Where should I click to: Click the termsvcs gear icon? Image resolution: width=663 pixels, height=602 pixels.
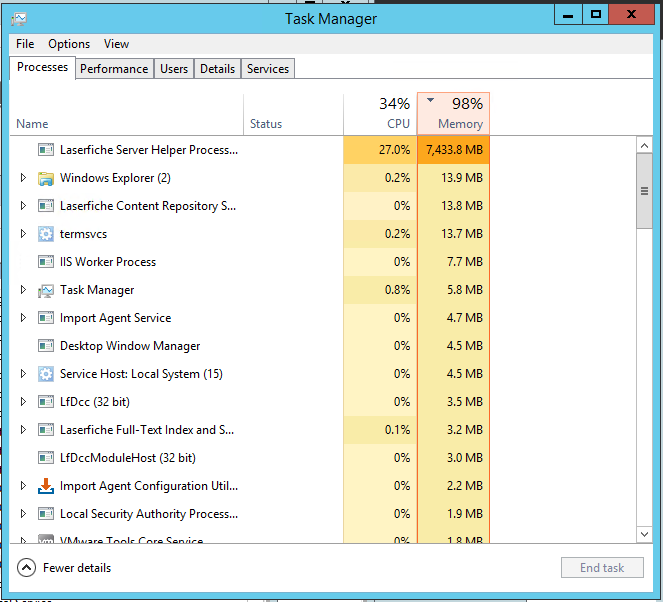pyautogui.click(x=46, y=234)
